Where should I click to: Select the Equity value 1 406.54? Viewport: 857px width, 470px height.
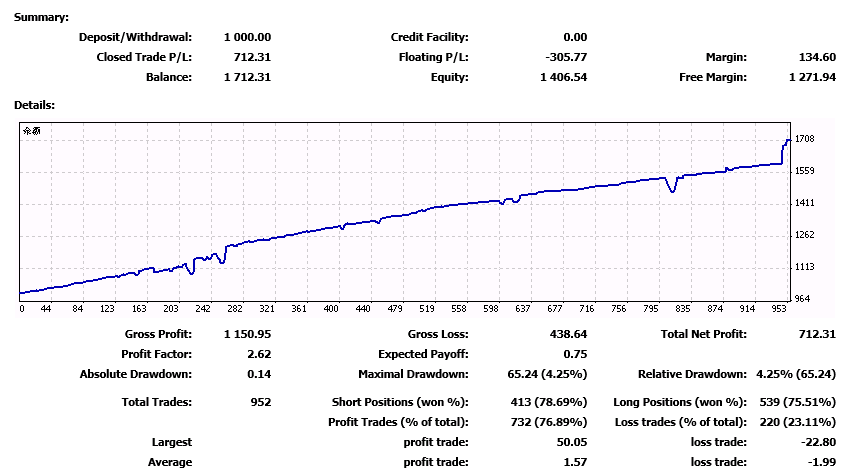pos(563,77)
